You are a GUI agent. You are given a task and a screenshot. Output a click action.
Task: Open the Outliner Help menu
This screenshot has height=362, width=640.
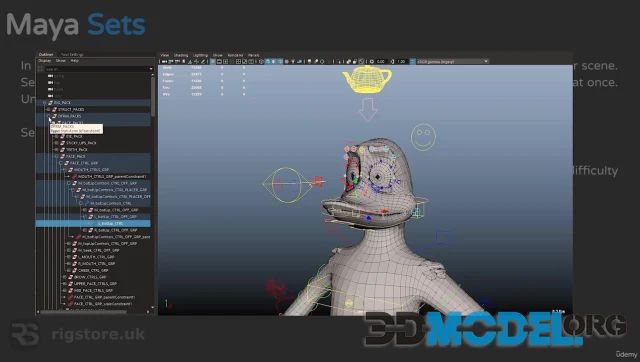[74, 61]
